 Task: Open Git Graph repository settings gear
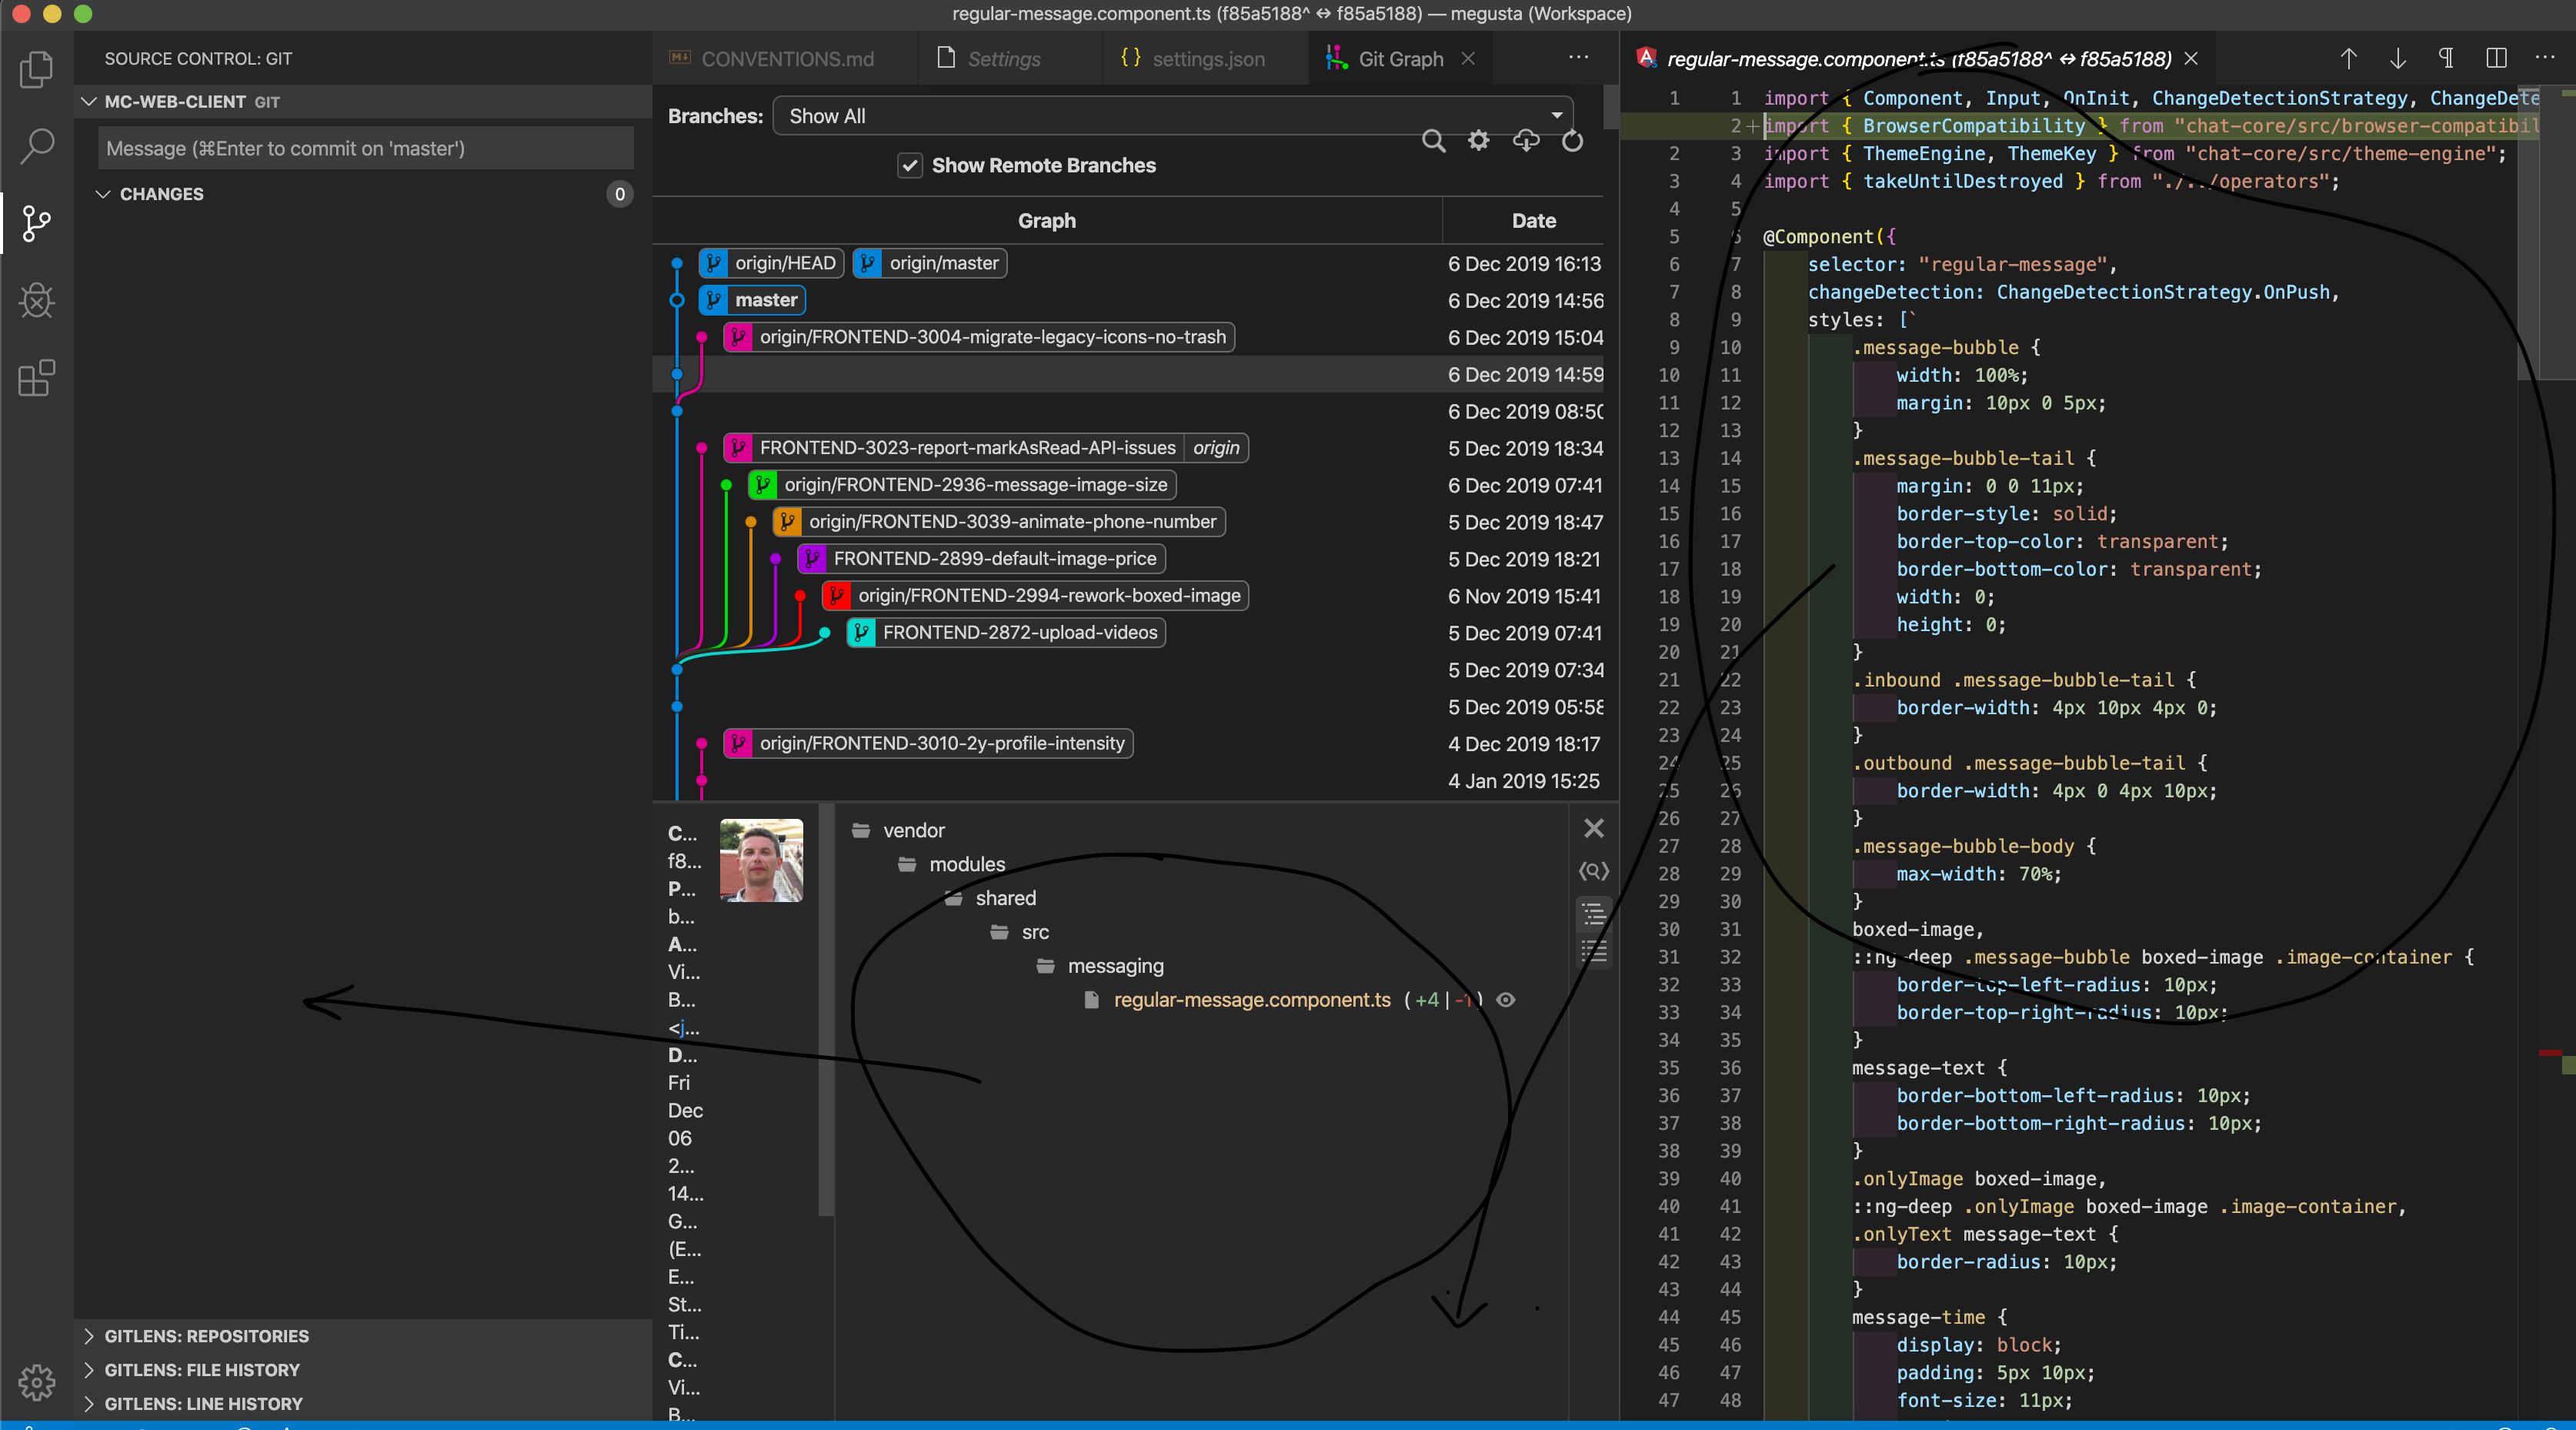point(1478,141)
